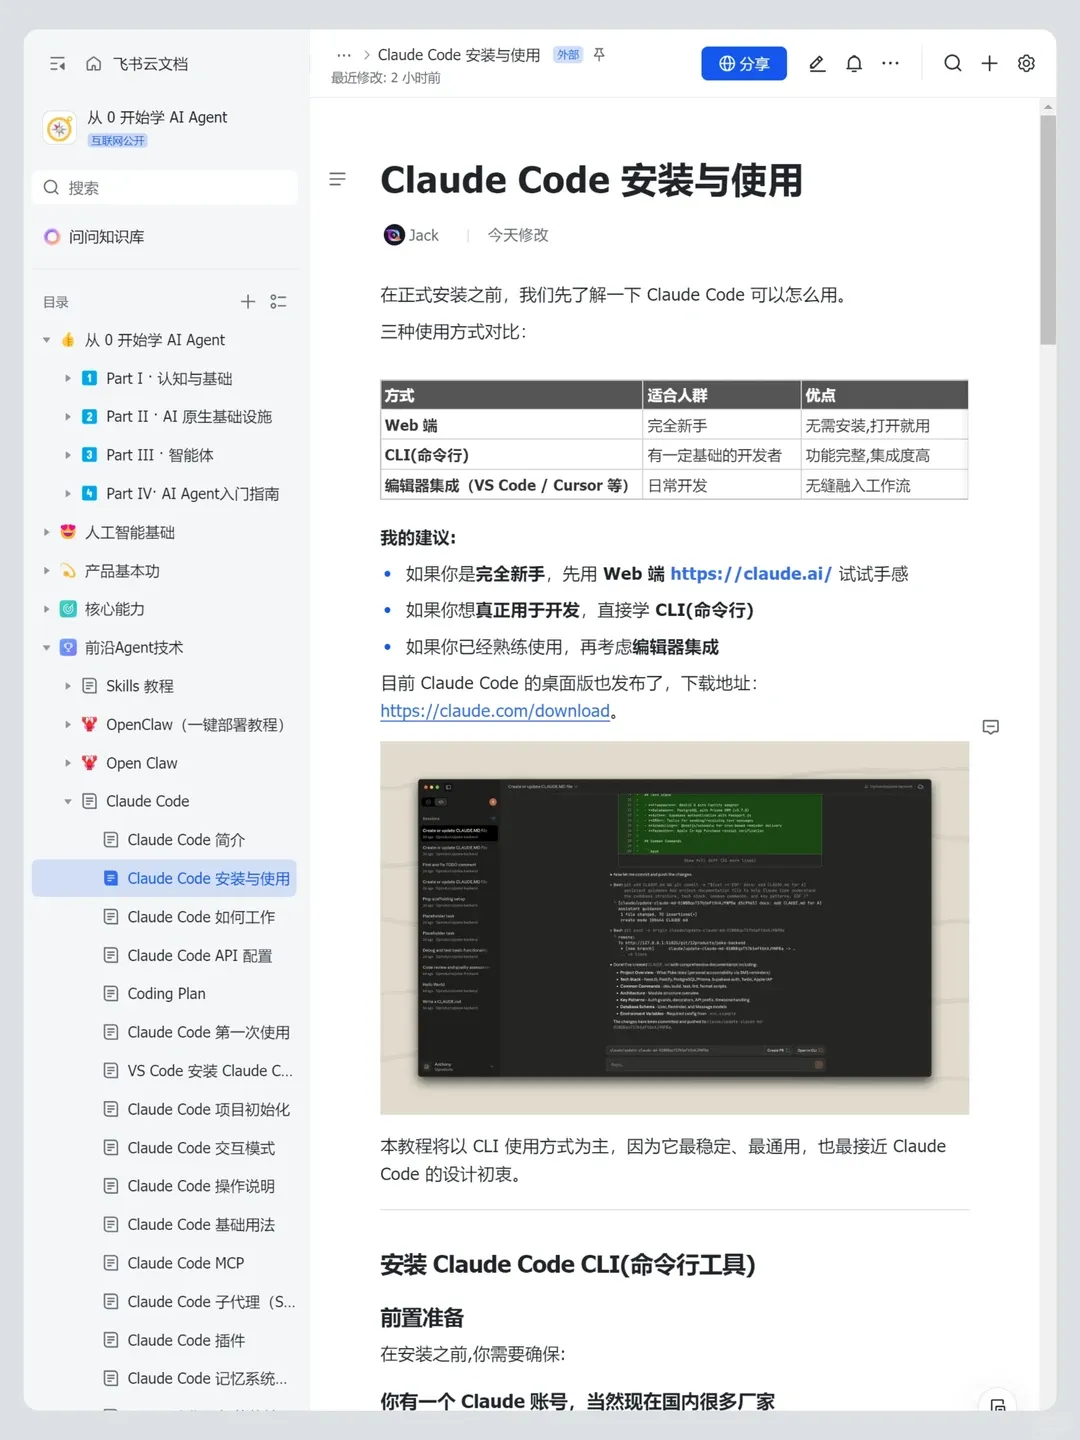Toggle the 目录 collapse-all list icon

point(279,302)
